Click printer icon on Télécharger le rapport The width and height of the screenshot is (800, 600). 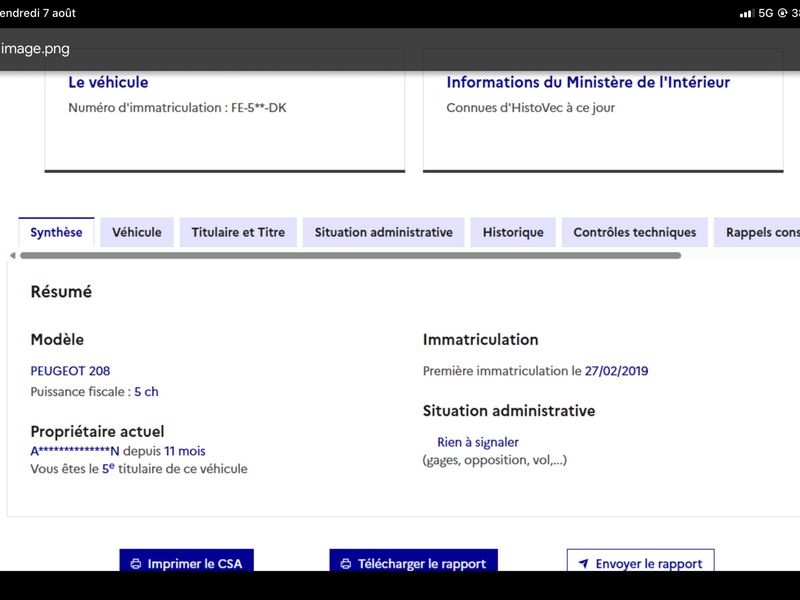346,564
